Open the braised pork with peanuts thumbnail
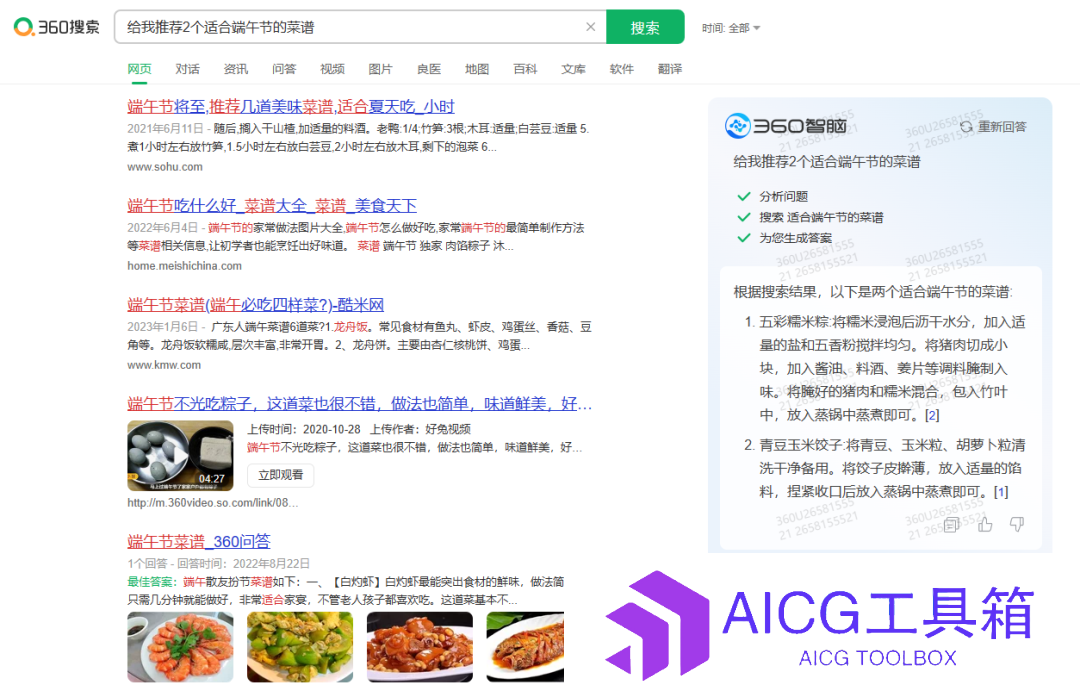 coord(420,647)
